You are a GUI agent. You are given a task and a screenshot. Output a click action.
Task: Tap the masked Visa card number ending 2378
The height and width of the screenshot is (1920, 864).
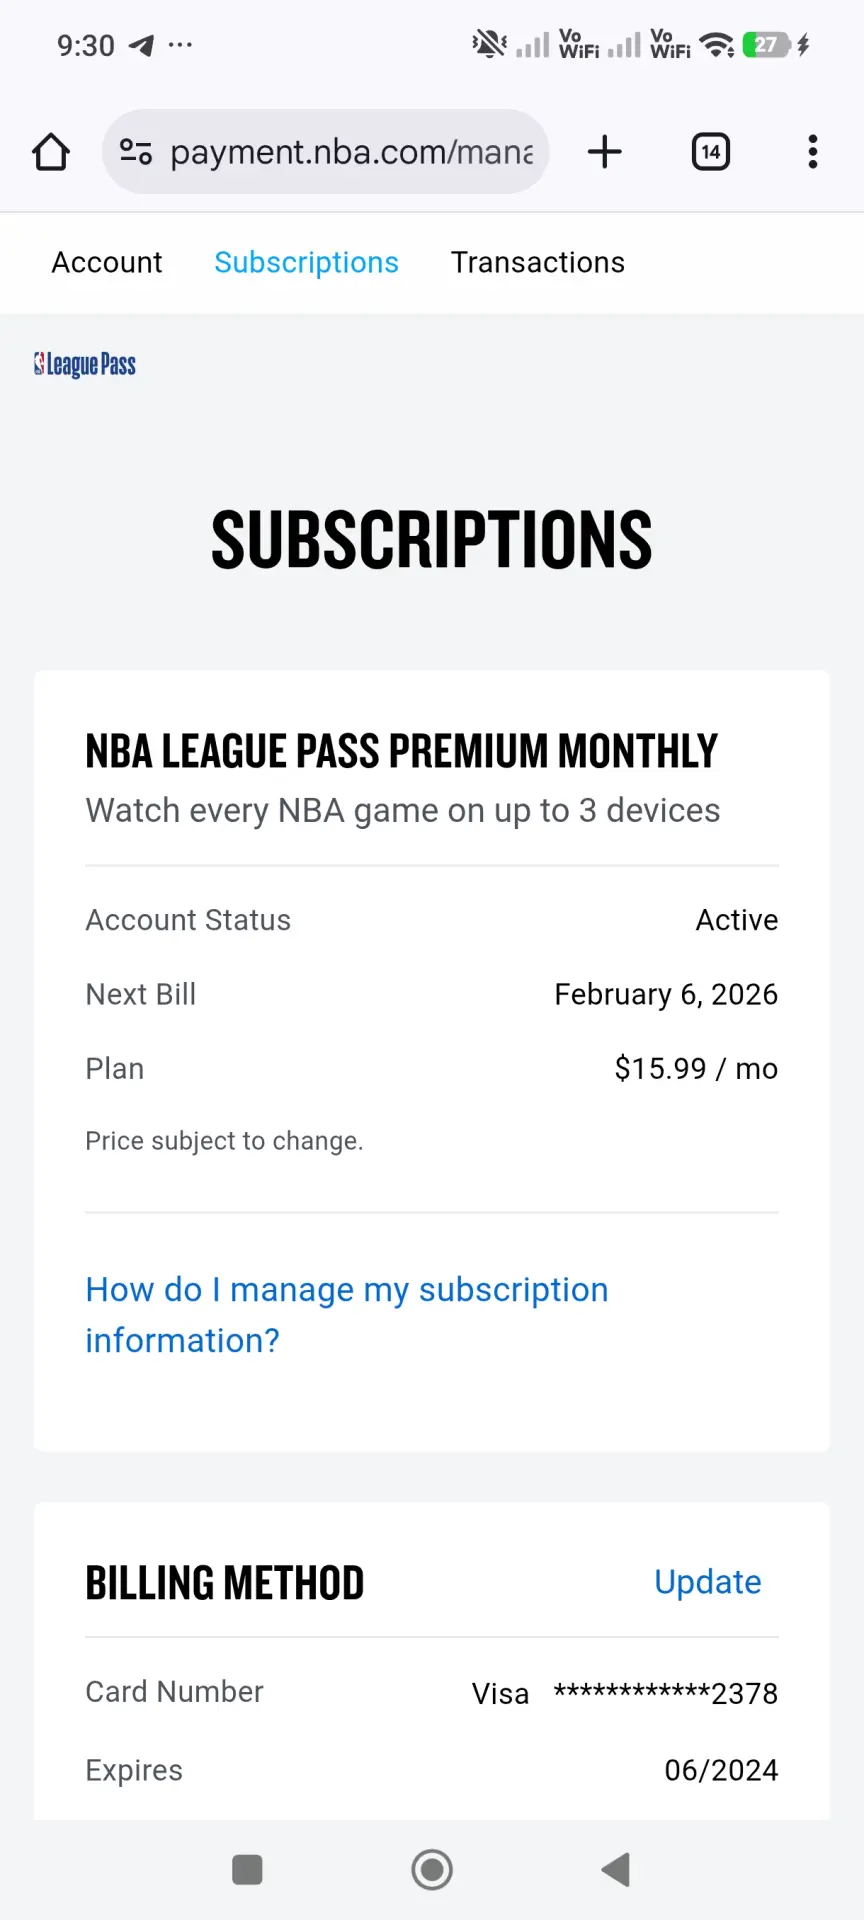(666, 1693)
